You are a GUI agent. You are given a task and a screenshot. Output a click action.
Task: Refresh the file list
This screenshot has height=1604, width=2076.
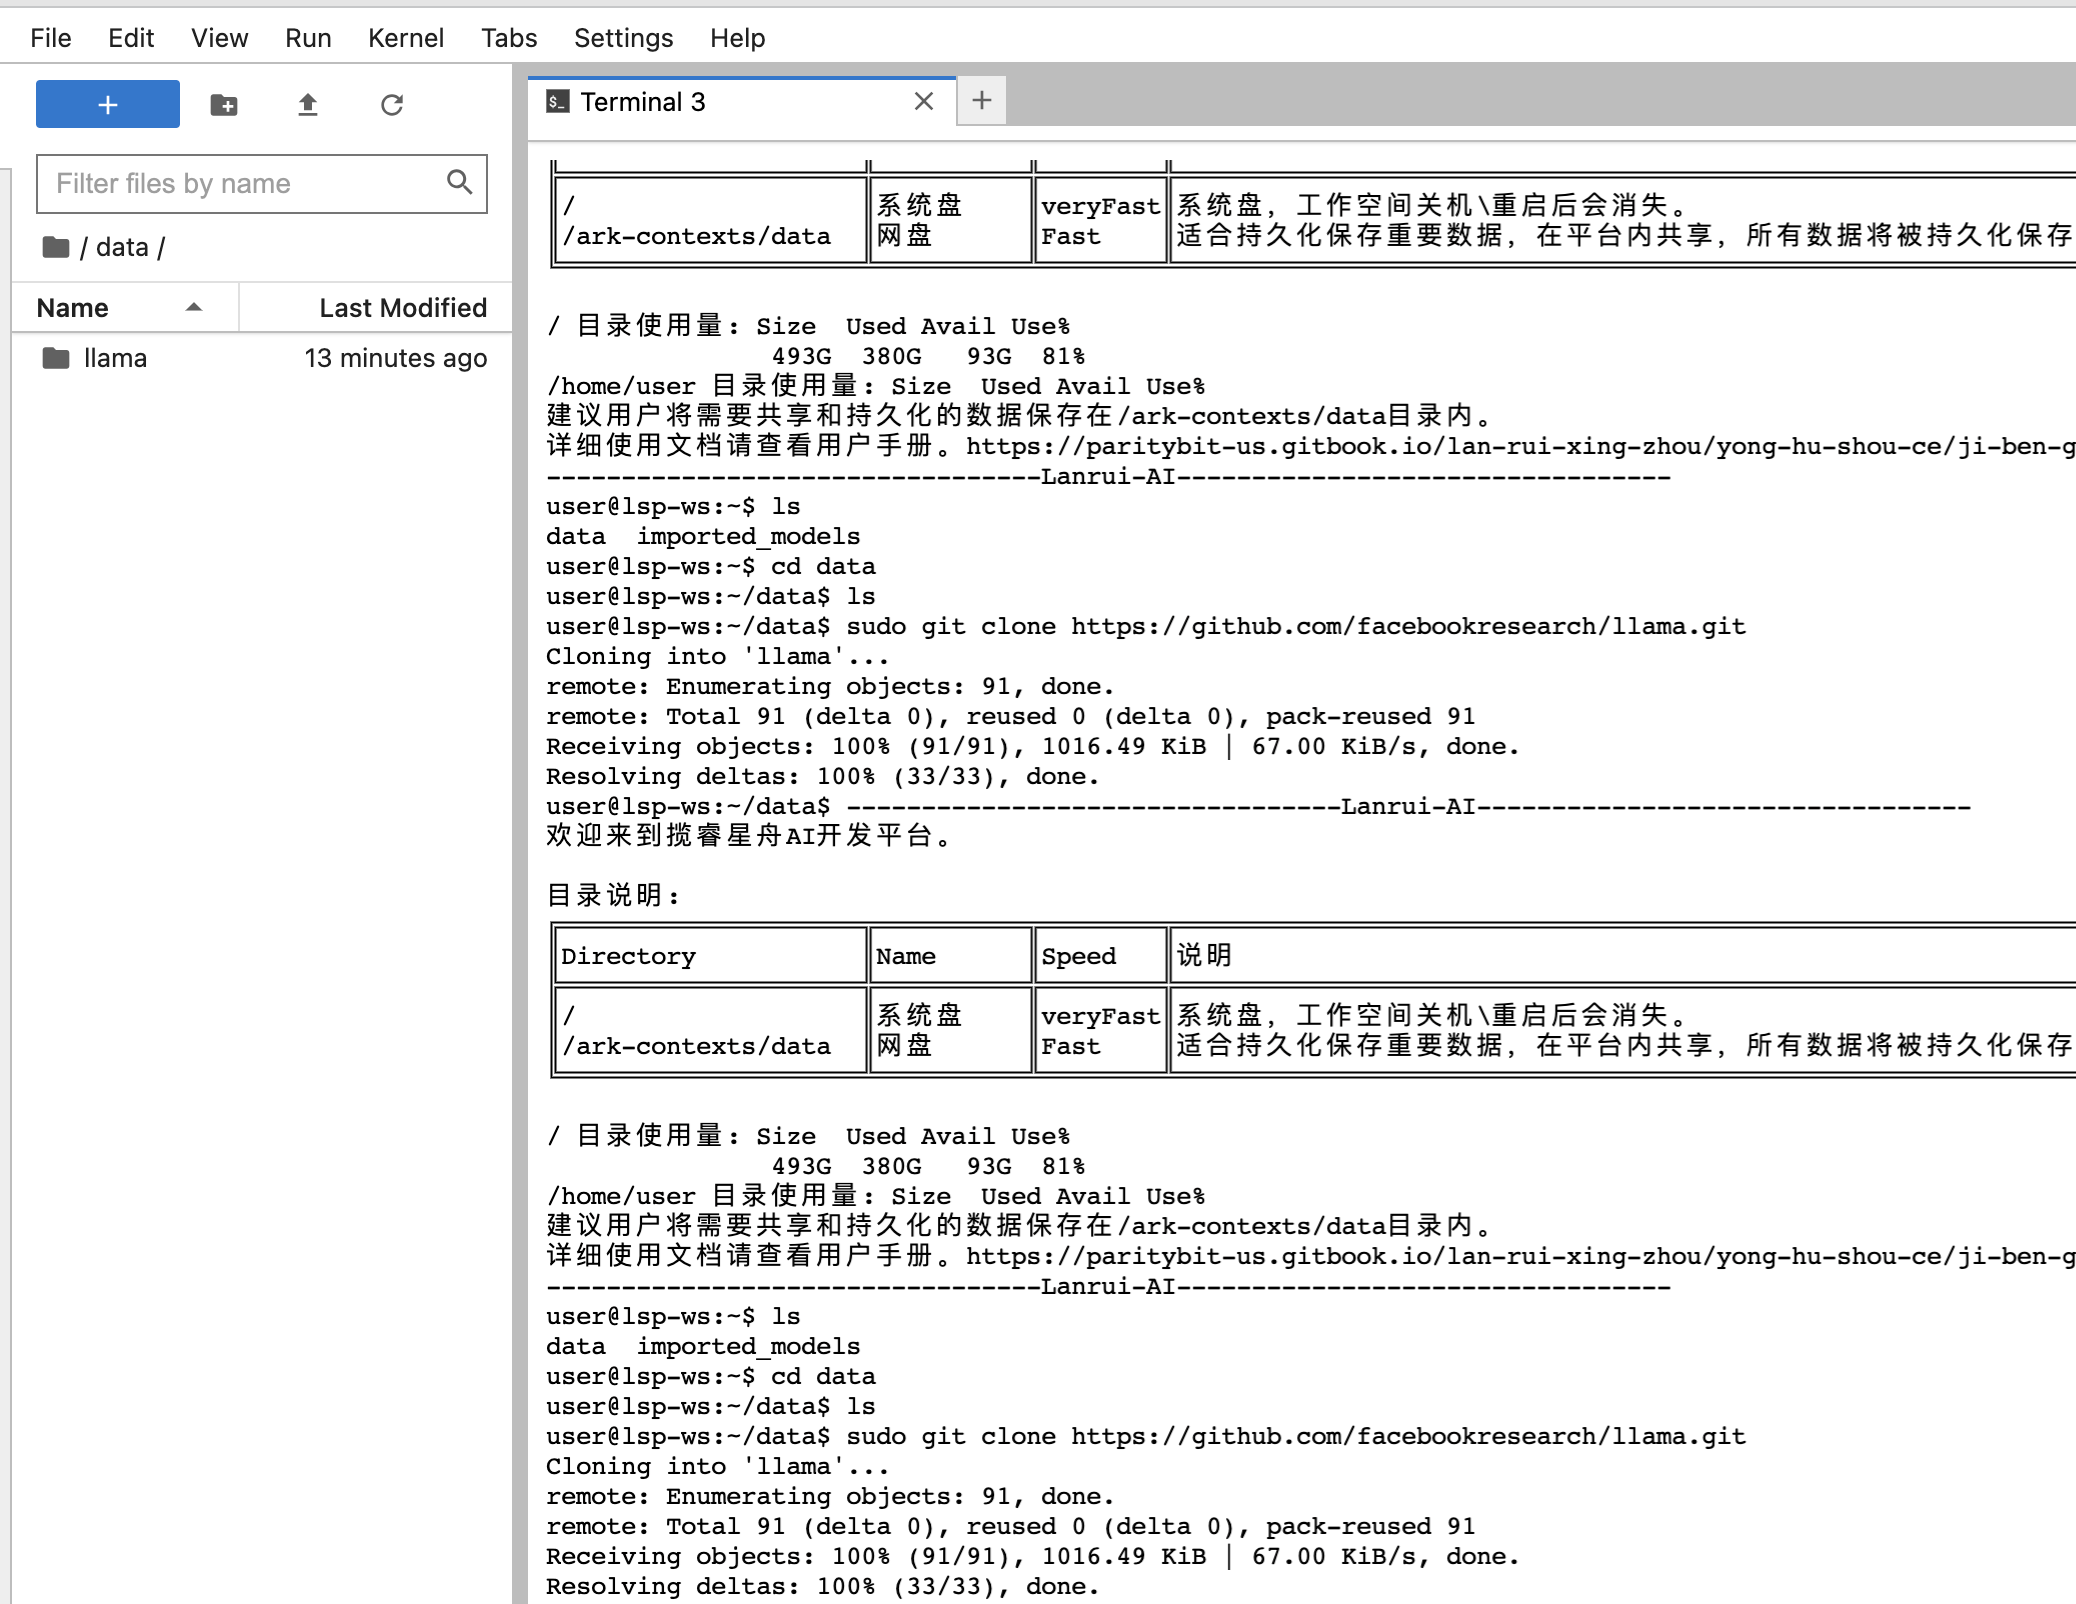tap(392, 105)
